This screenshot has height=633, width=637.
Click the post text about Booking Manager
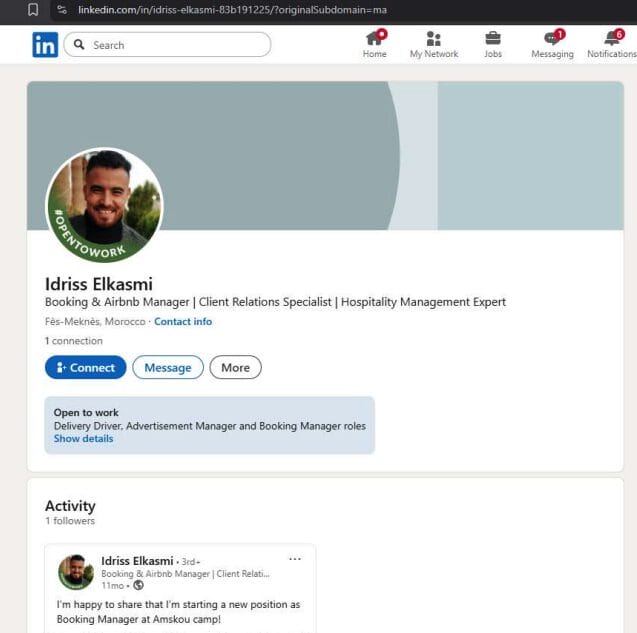178,612
